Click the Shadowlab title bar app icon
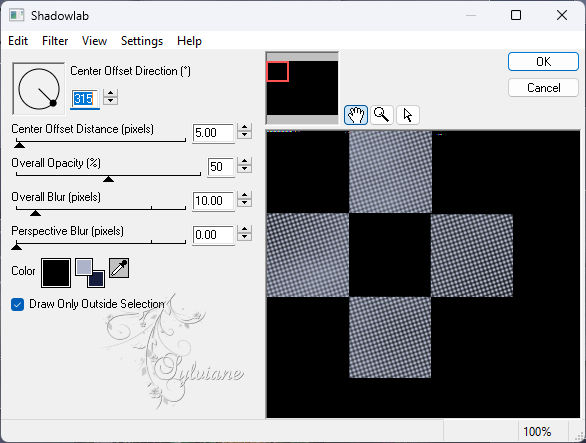586x443 pixels. pos(16,15)
